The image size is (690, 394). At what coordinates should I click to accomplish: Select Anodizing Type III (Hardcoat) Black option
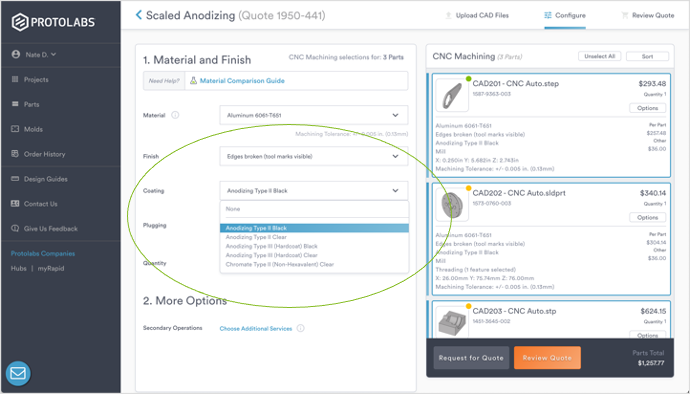272,247
